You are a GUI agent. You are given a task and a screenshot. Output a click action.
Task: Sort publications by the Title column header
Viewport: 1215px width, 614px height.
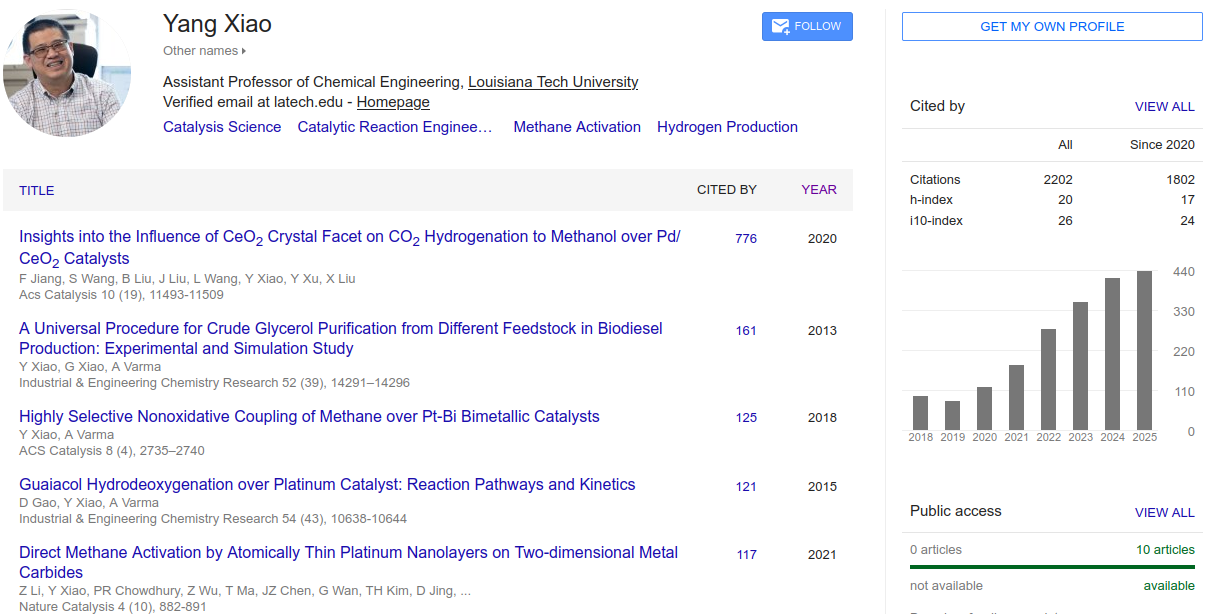(37, 190)
